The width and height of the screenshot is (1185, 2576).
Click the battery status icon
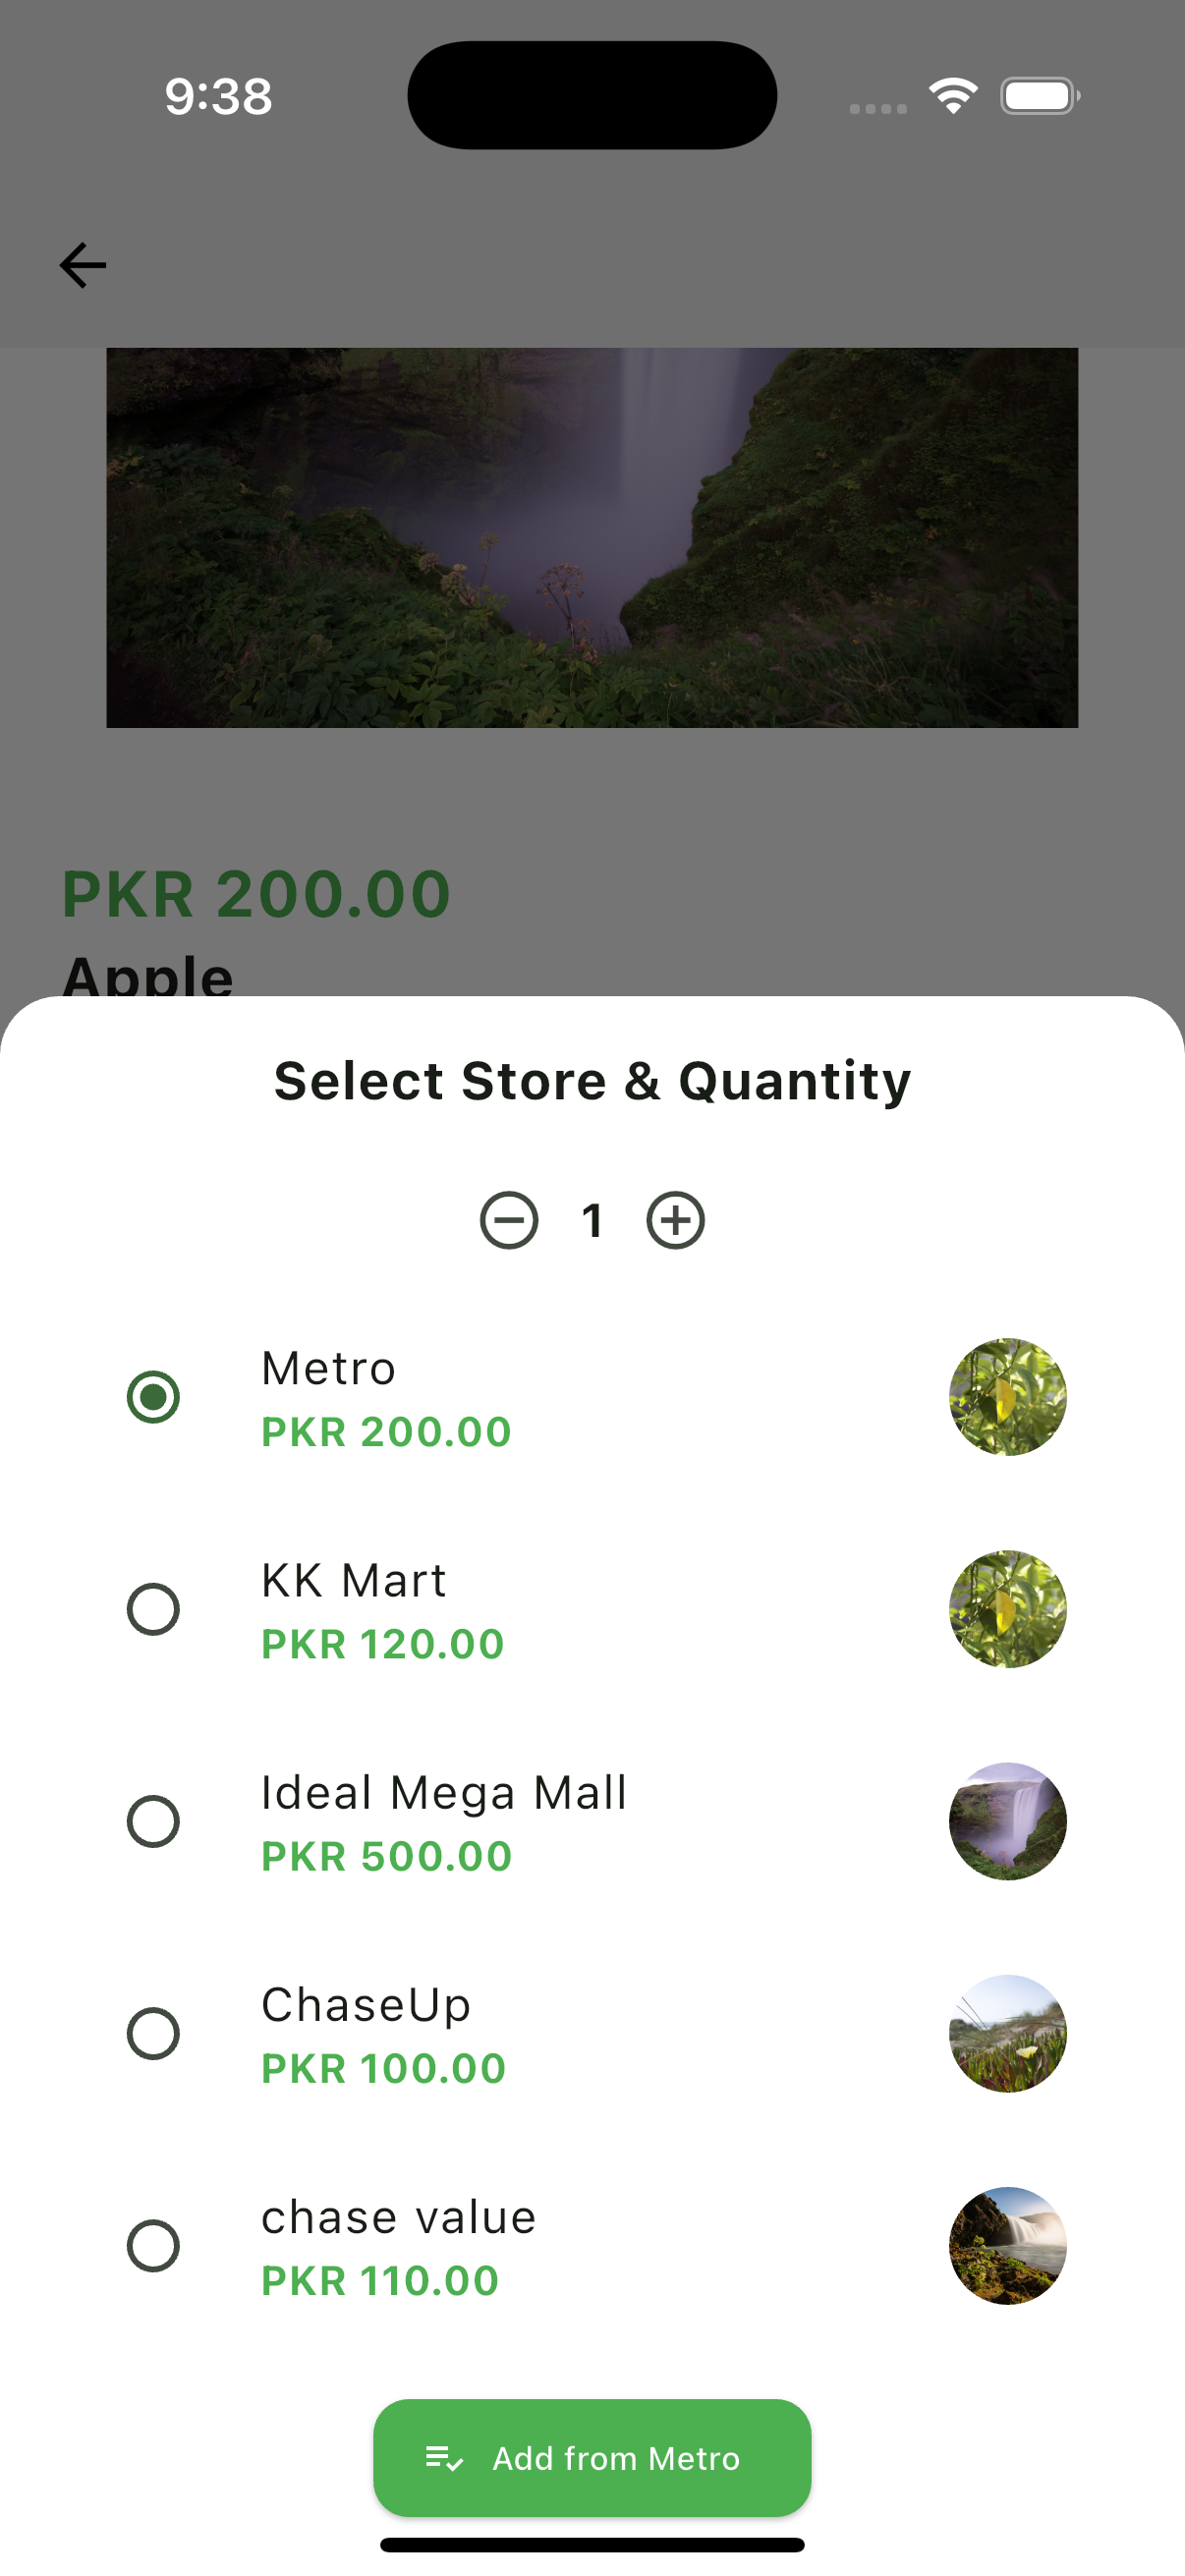(x=1039, y=96)
